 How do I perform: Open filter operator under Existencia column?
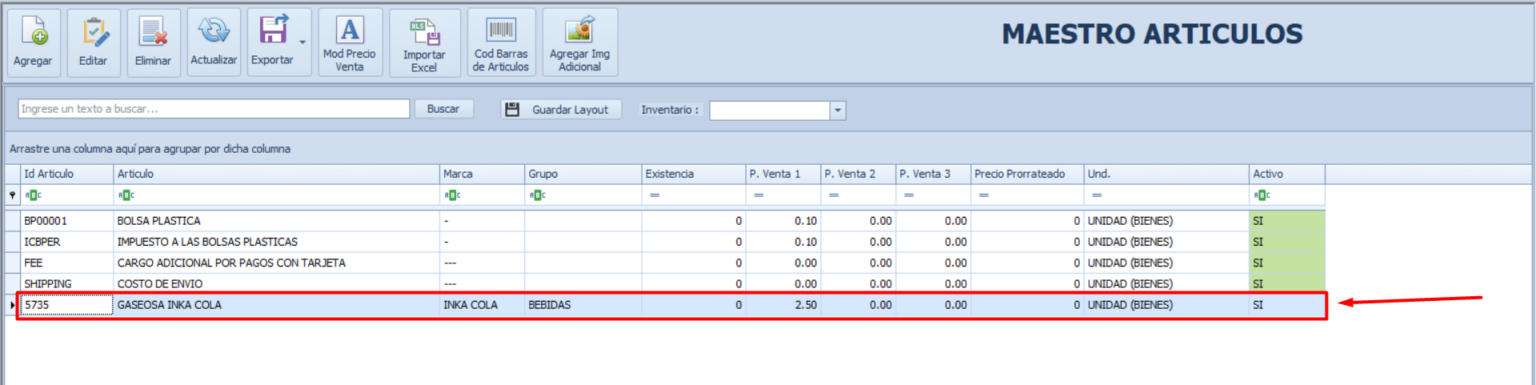654,195
